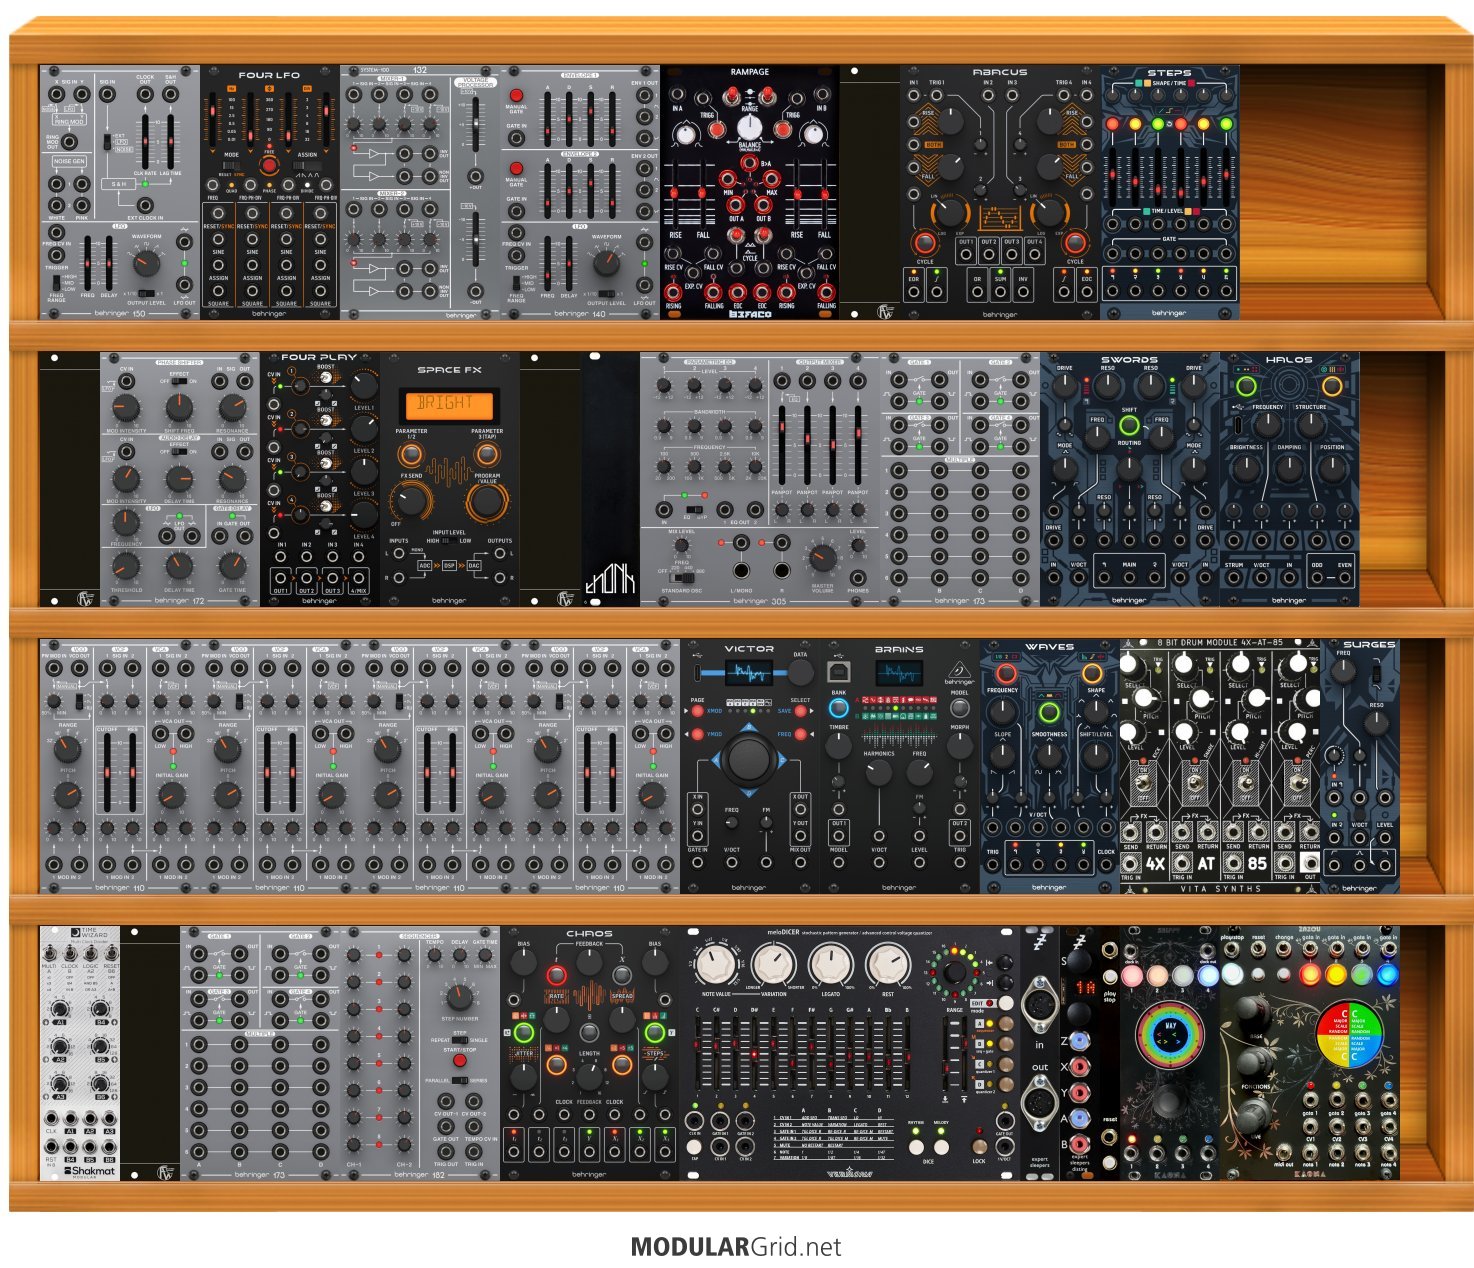
Task: Click the Abacus OUT 1 jack
Action: coord(965,253)
